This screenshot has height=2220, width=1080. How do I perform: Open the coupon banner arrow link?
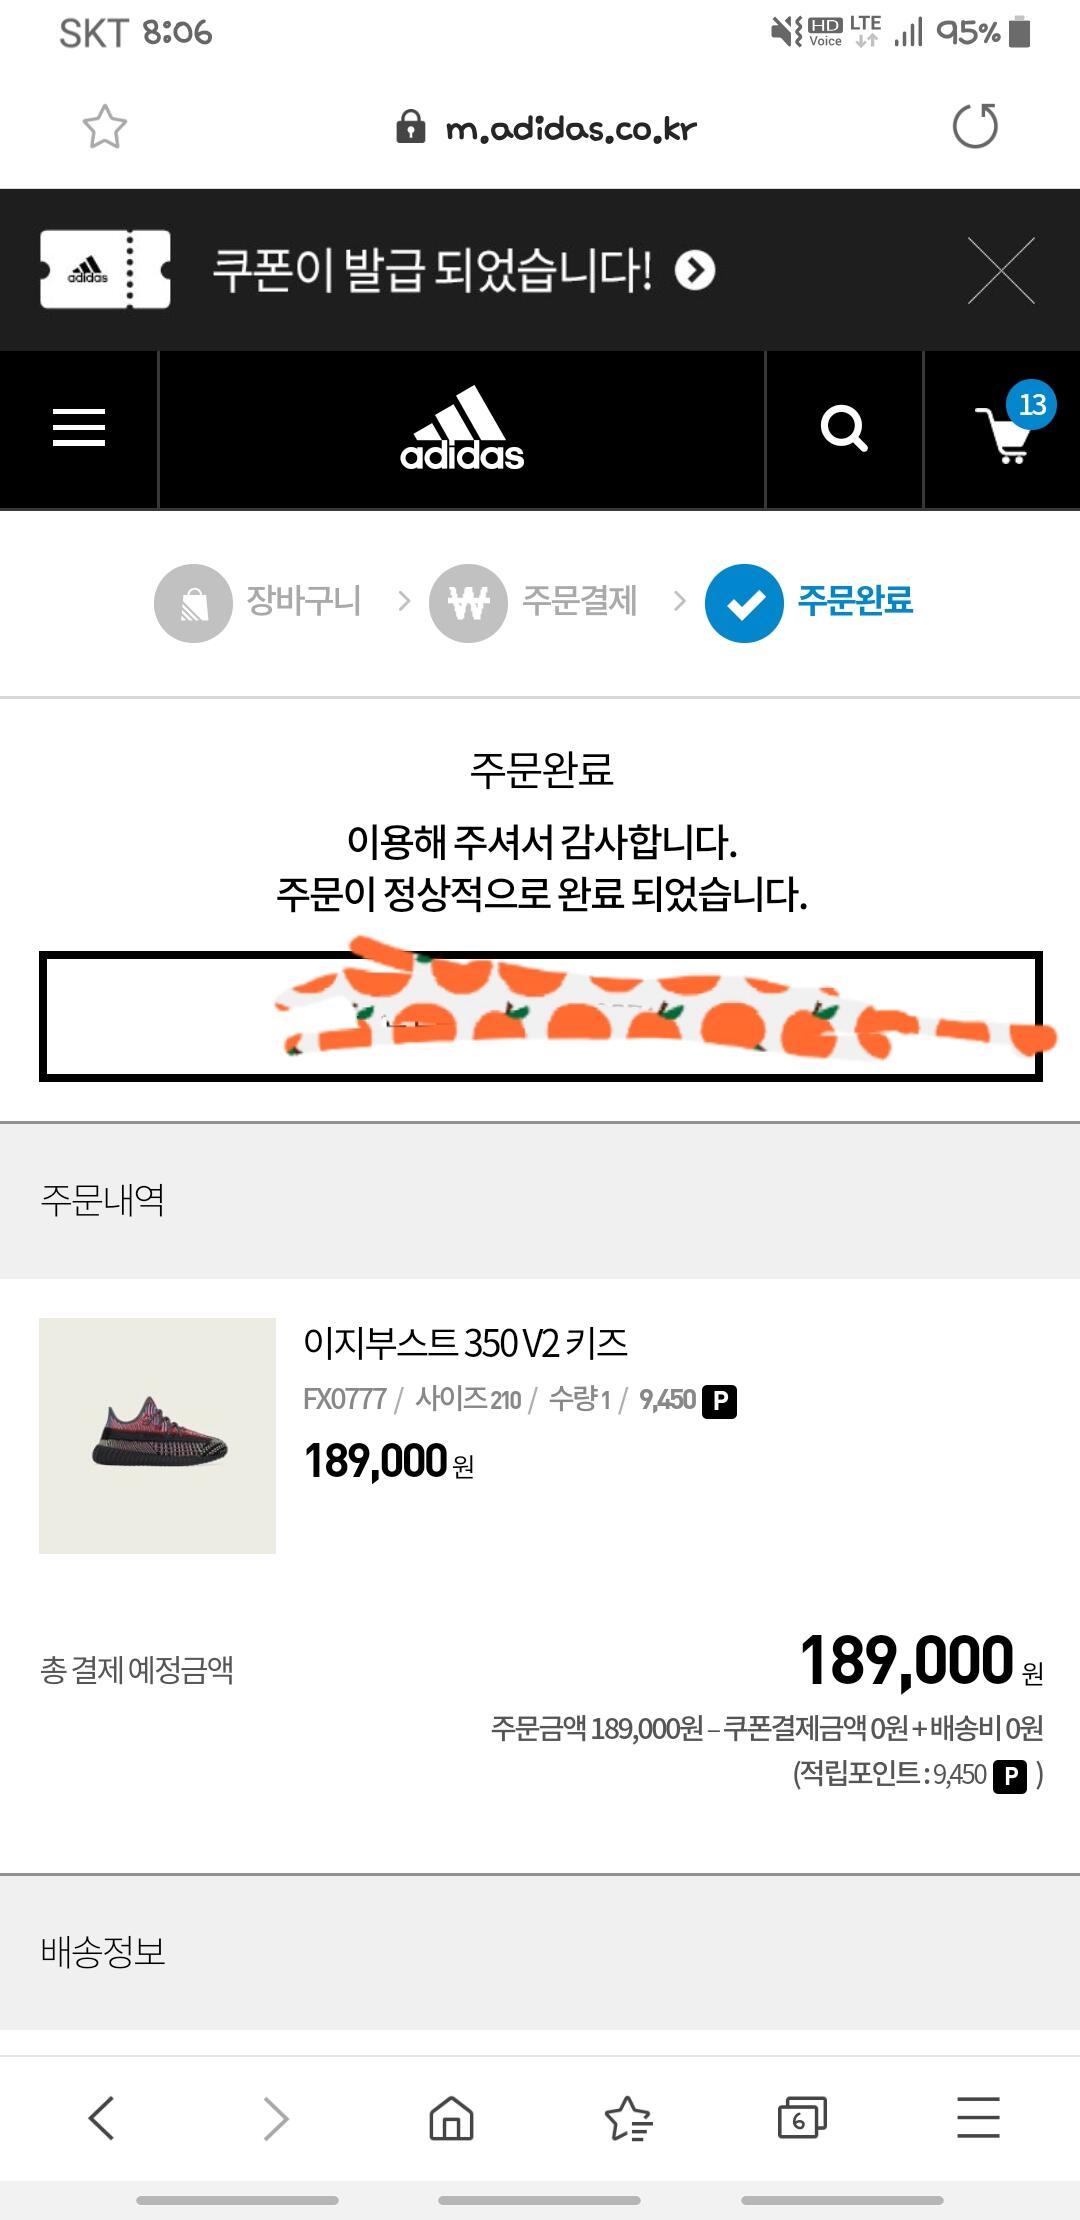click(695, 270)
